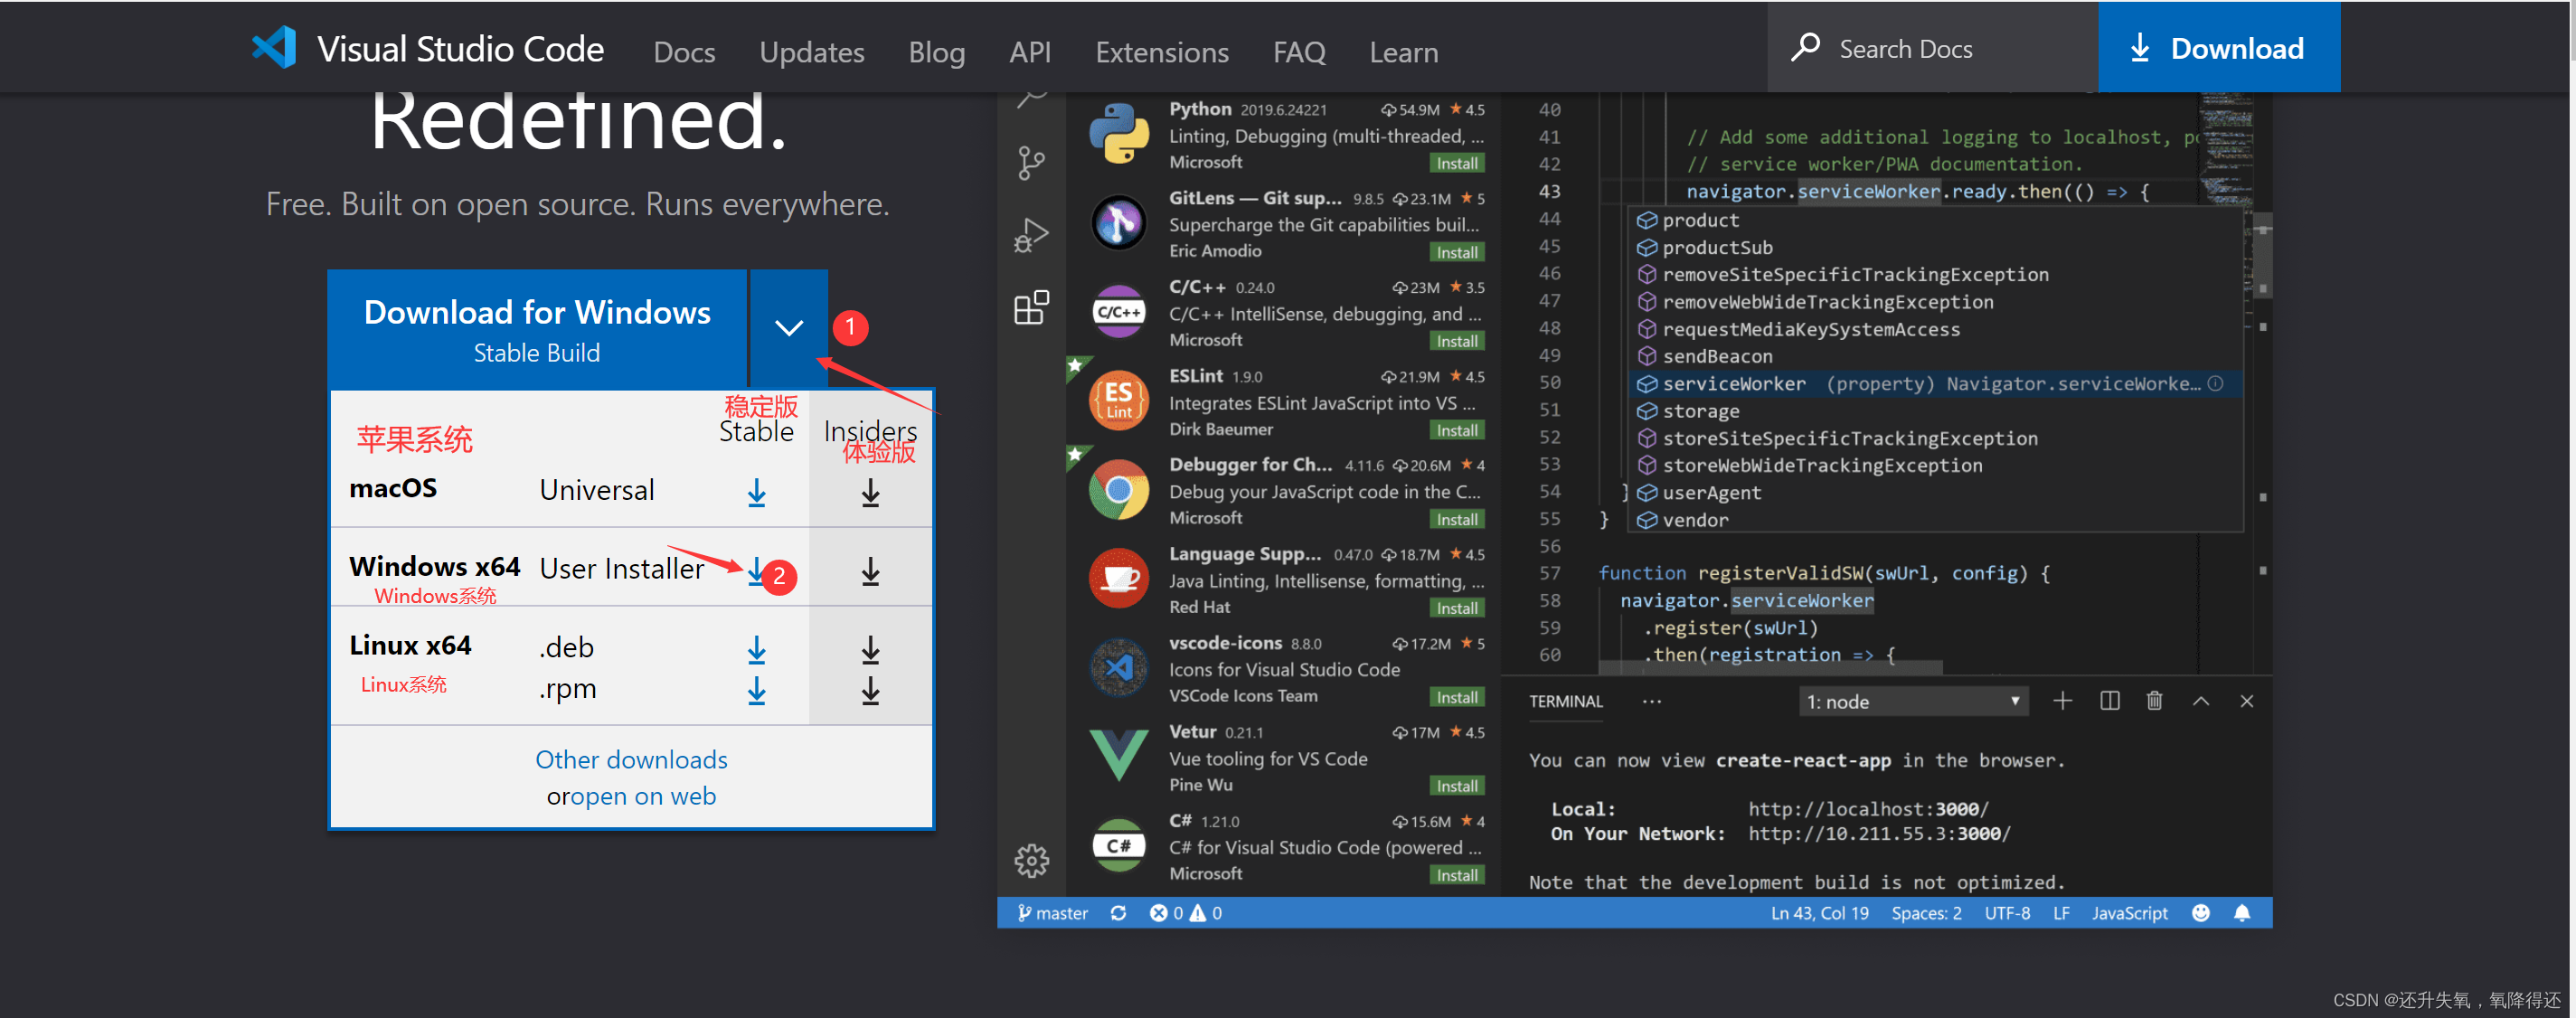
Task: Open notifications bell in status bar
Action: coord(2242,913)
